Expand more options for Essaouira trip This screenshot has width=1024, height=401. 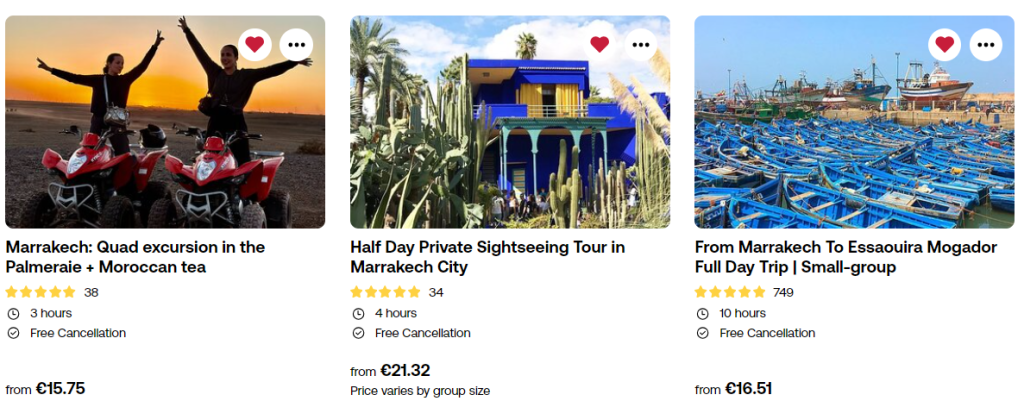tap(986, 44)
